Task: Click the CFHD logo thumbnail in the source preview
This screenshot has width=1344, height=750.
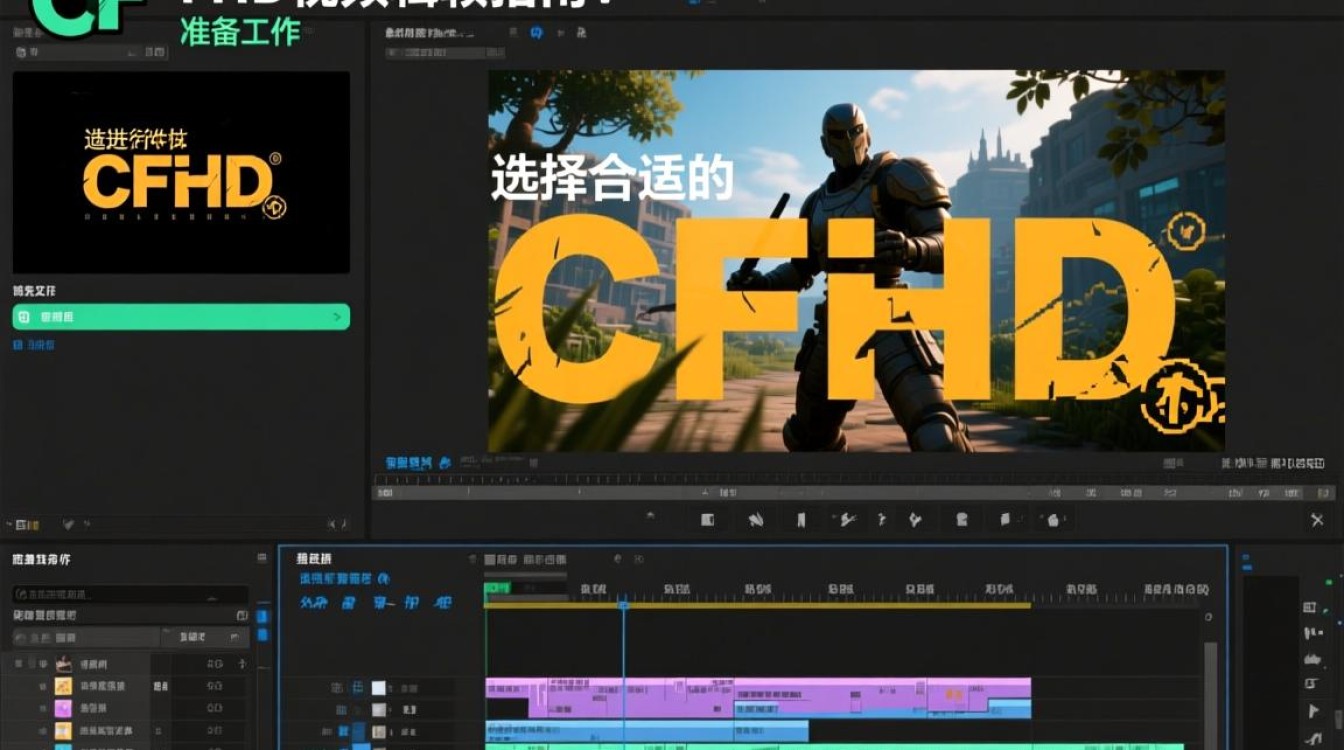Action: coord(181,172)
